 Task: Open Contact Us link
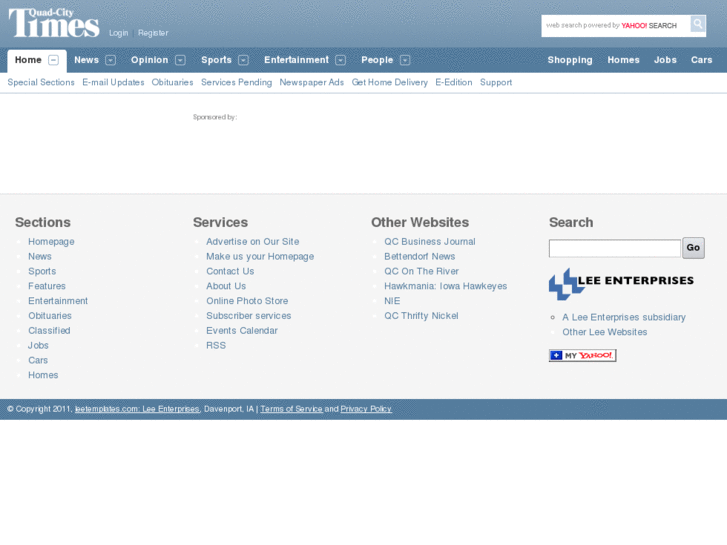(230, 271)
